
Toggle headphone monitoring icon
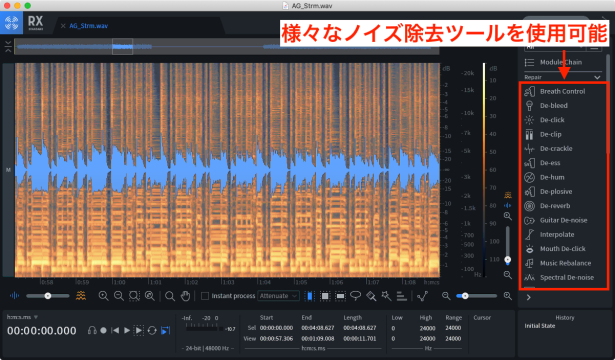click(x=92, y=331)
